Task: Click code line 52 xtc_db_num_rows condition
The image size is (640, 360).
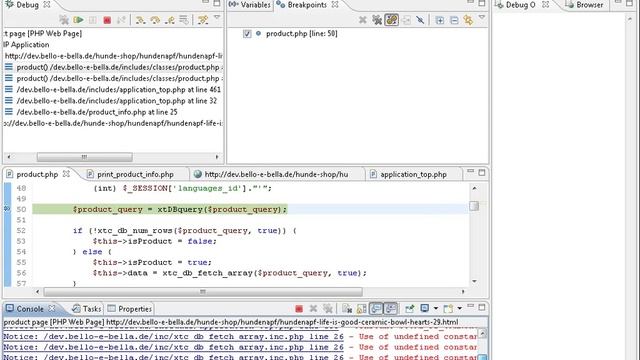Action: 184,231
